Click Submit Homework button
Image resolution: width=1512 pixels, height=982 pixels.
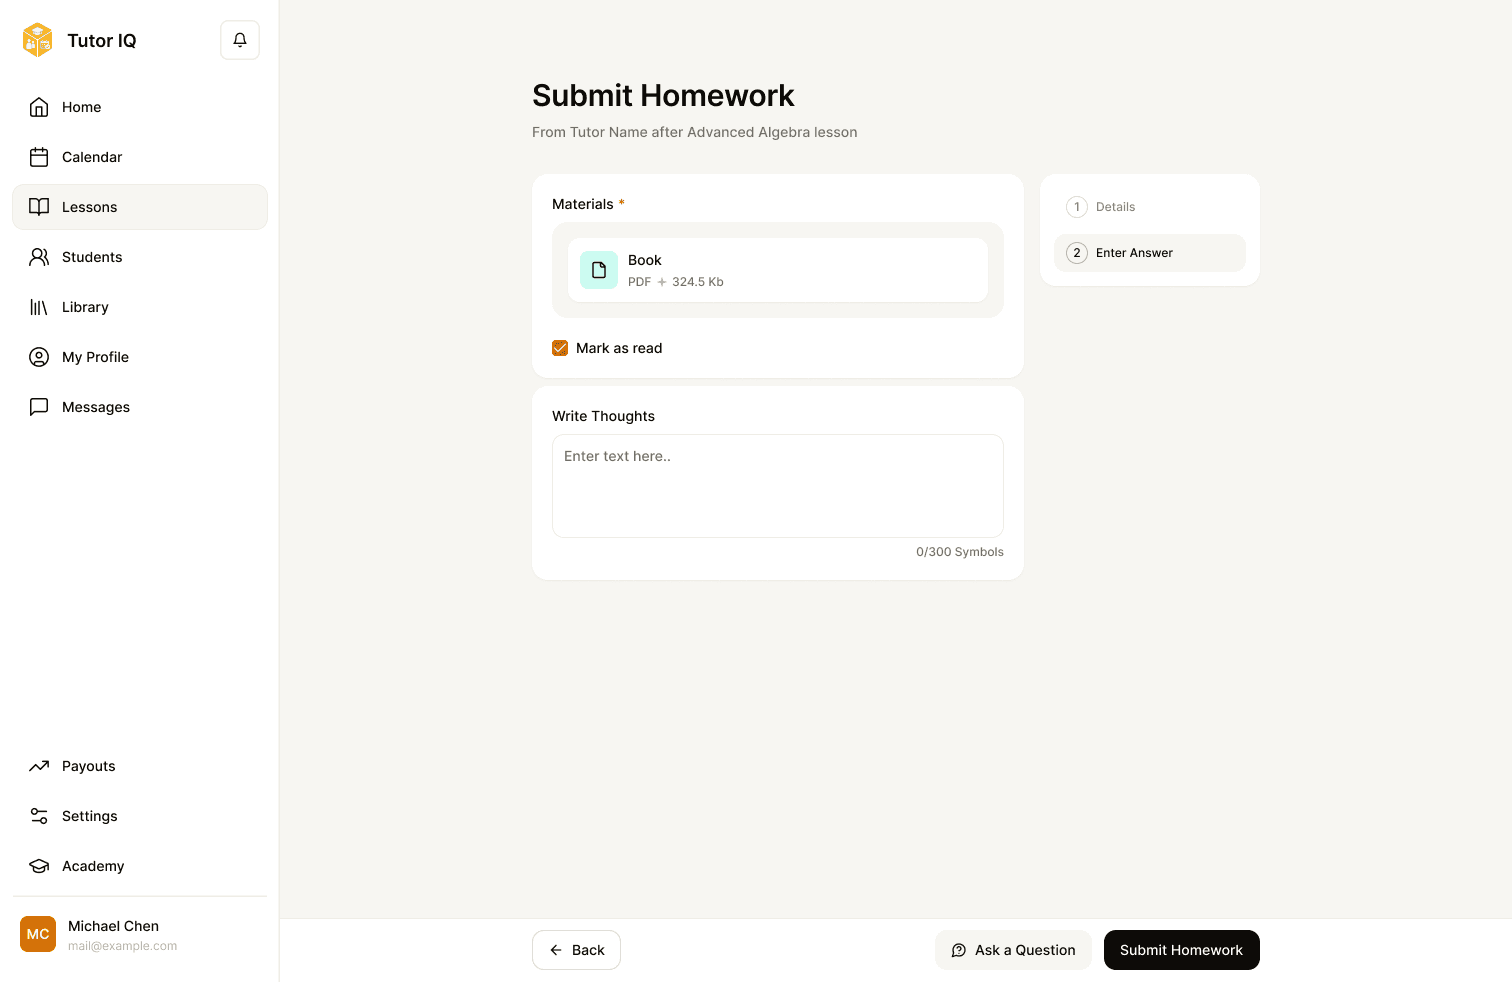click(x=1182, y=950)
